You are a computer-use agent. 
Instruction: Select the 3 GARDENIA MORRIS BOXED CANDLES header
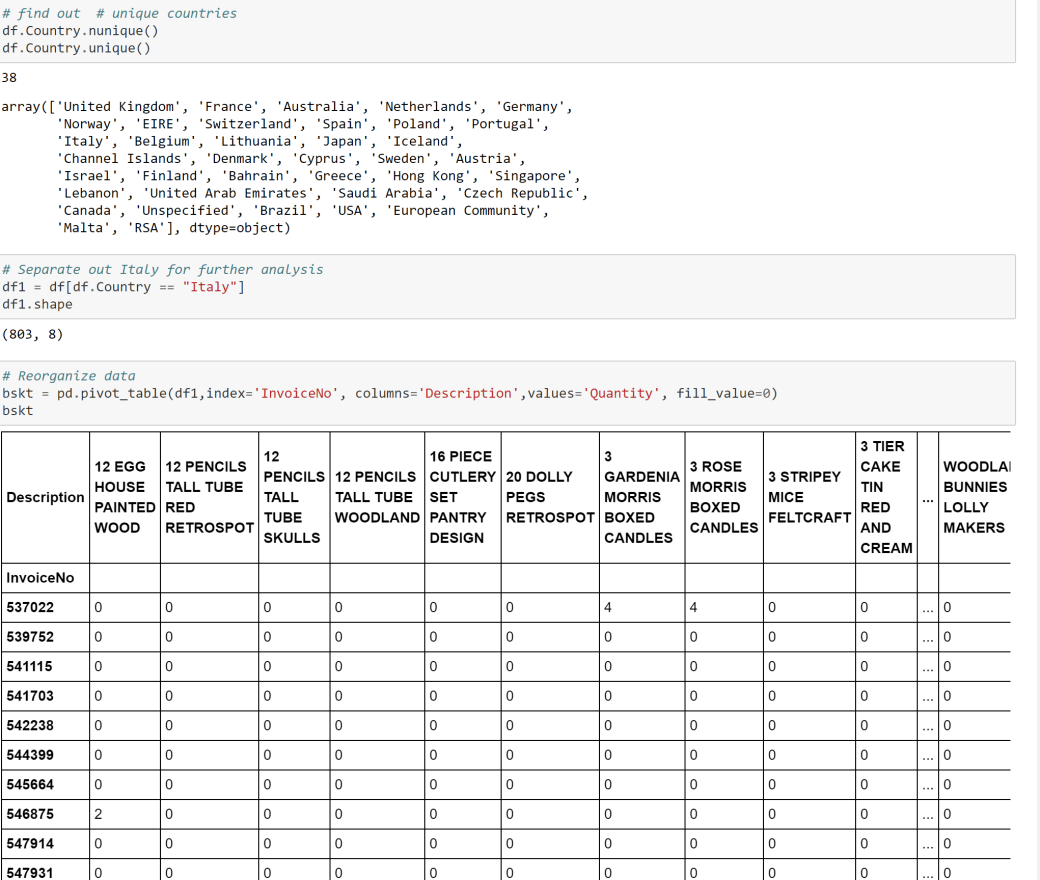pos(641,497)
